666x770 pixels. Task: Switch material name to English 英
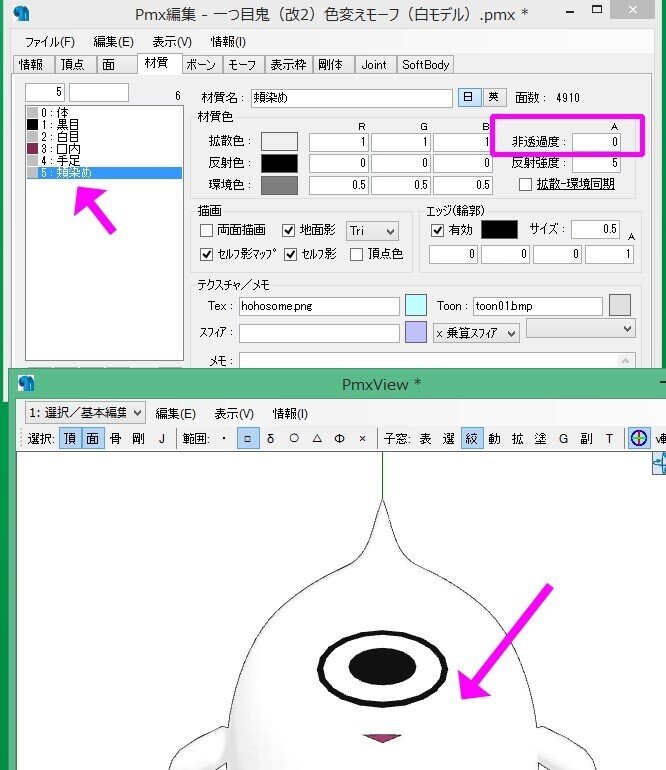click(493, 97)
